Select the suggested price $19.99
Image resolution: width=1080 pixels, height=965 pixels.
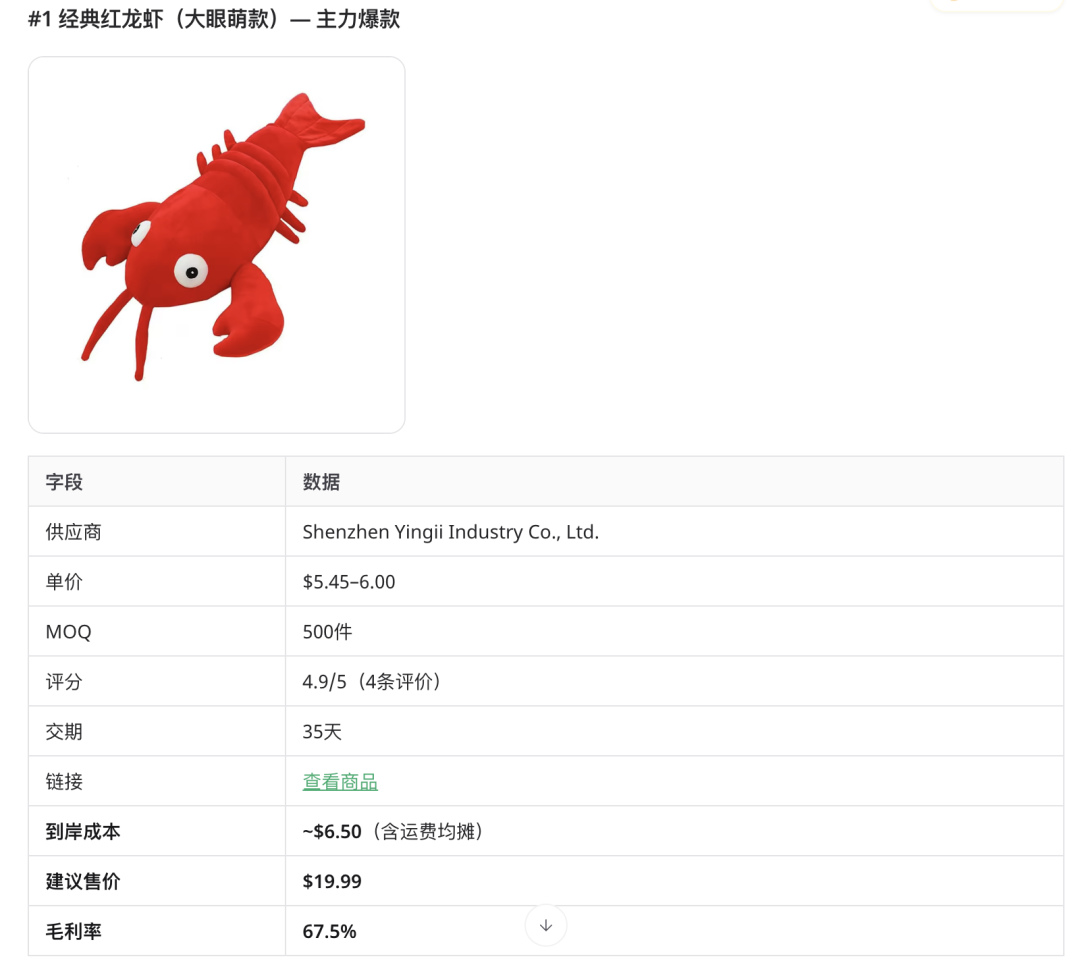[x=332, y=881]
